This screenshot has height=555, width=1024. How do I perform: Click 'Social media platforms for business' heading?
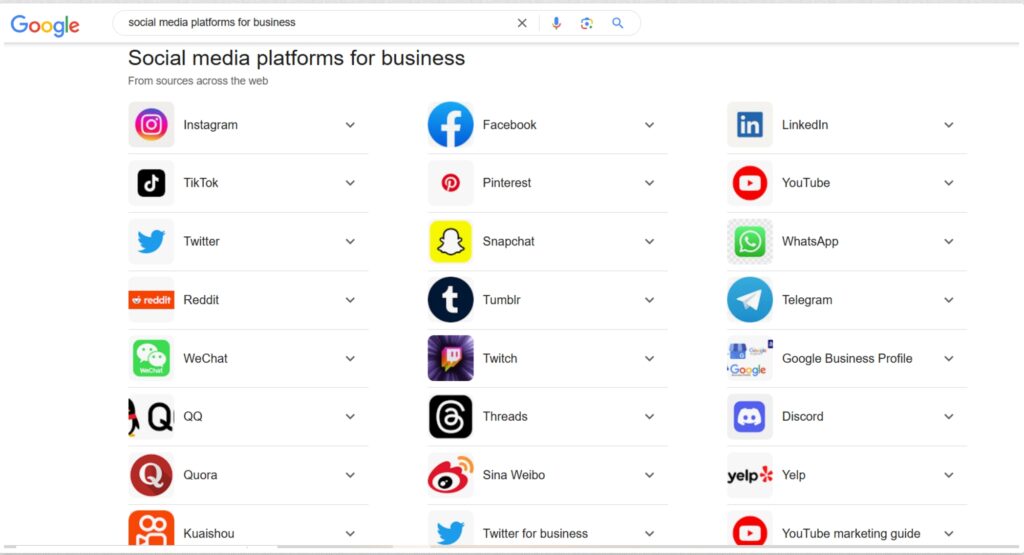click(296, 58)
